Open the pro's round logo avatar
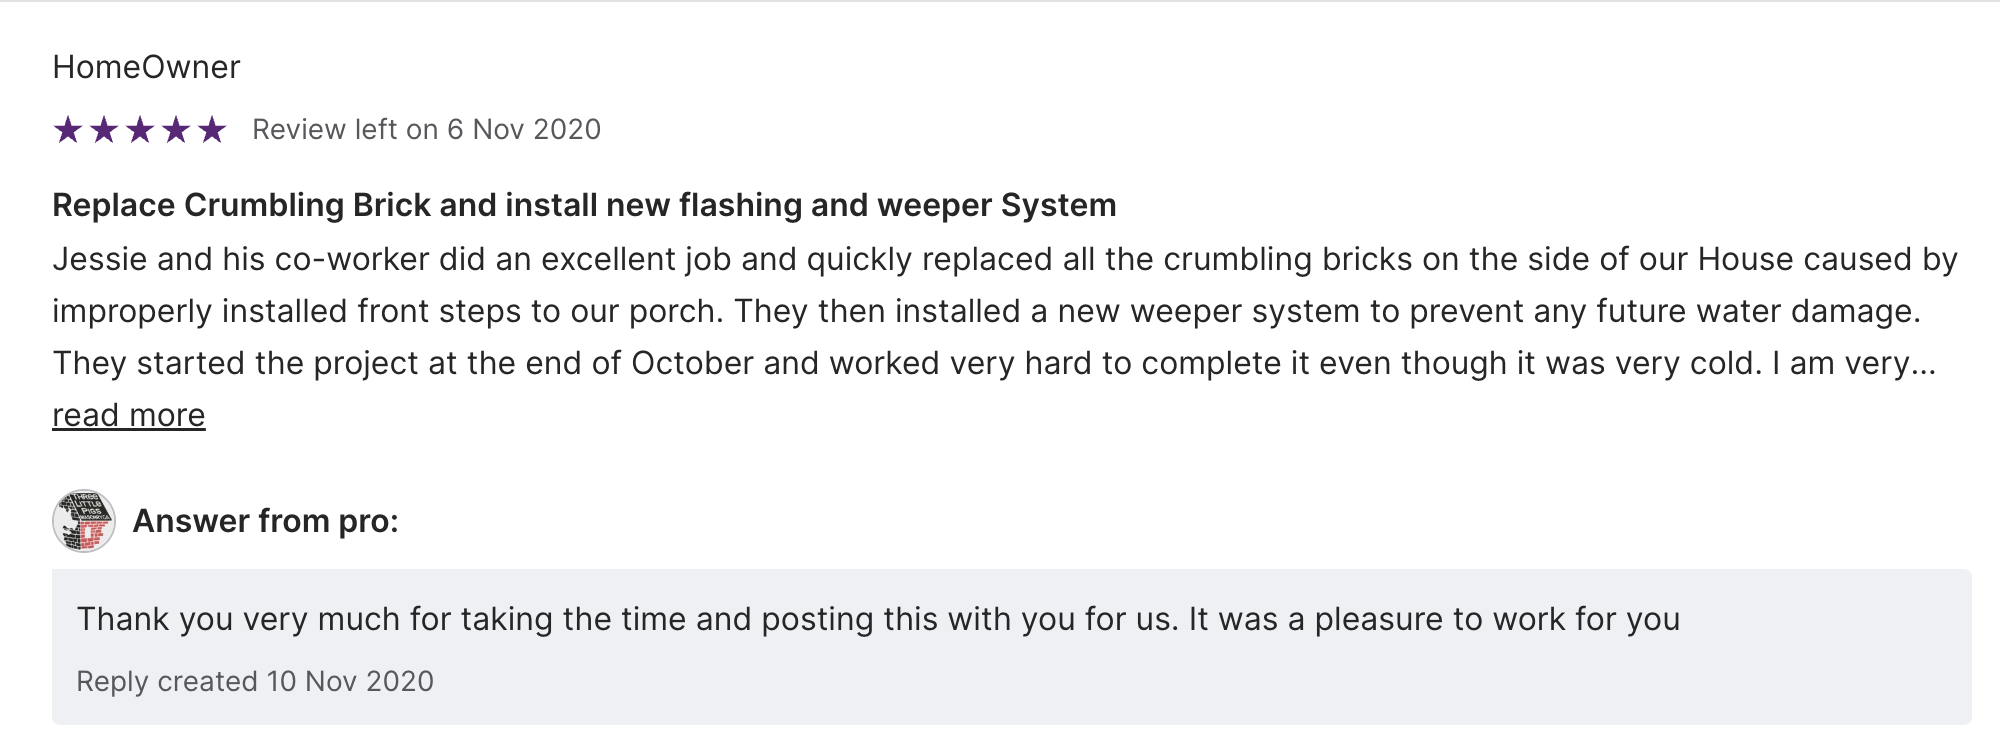2000x744 pixels. point(84,521)
